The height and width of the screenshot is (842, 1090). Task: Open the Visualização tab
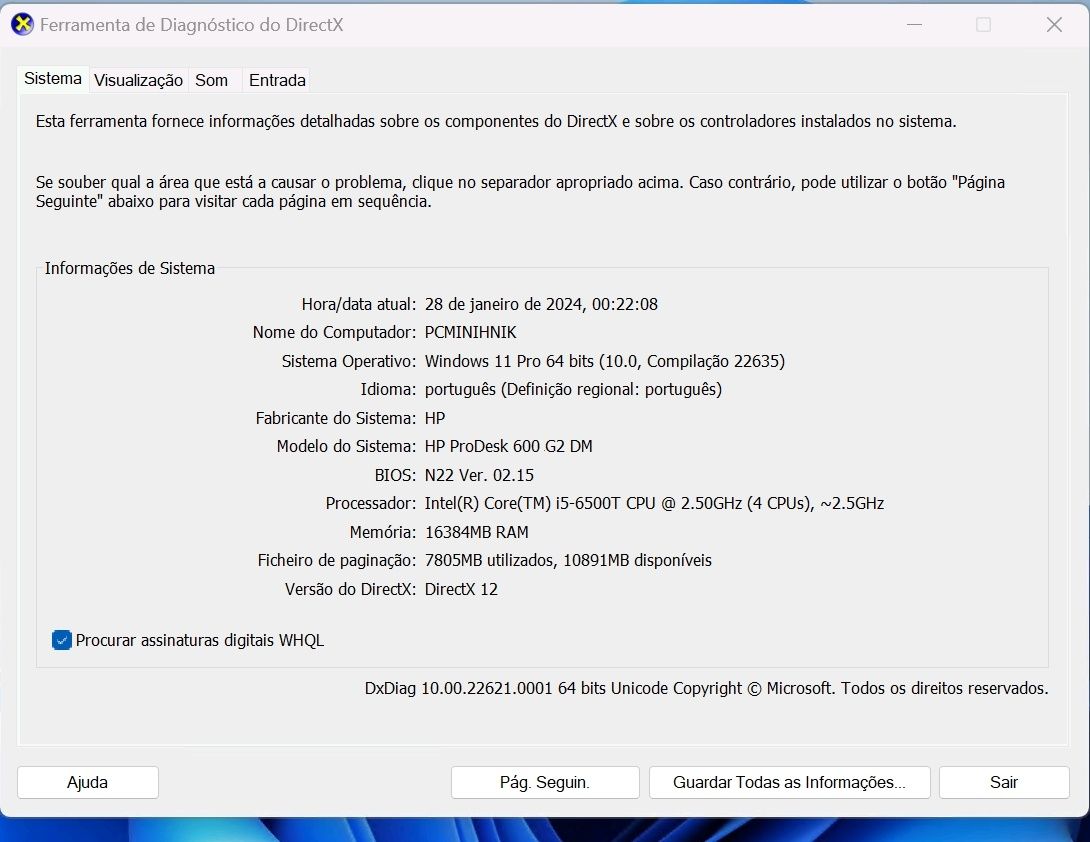138,80
